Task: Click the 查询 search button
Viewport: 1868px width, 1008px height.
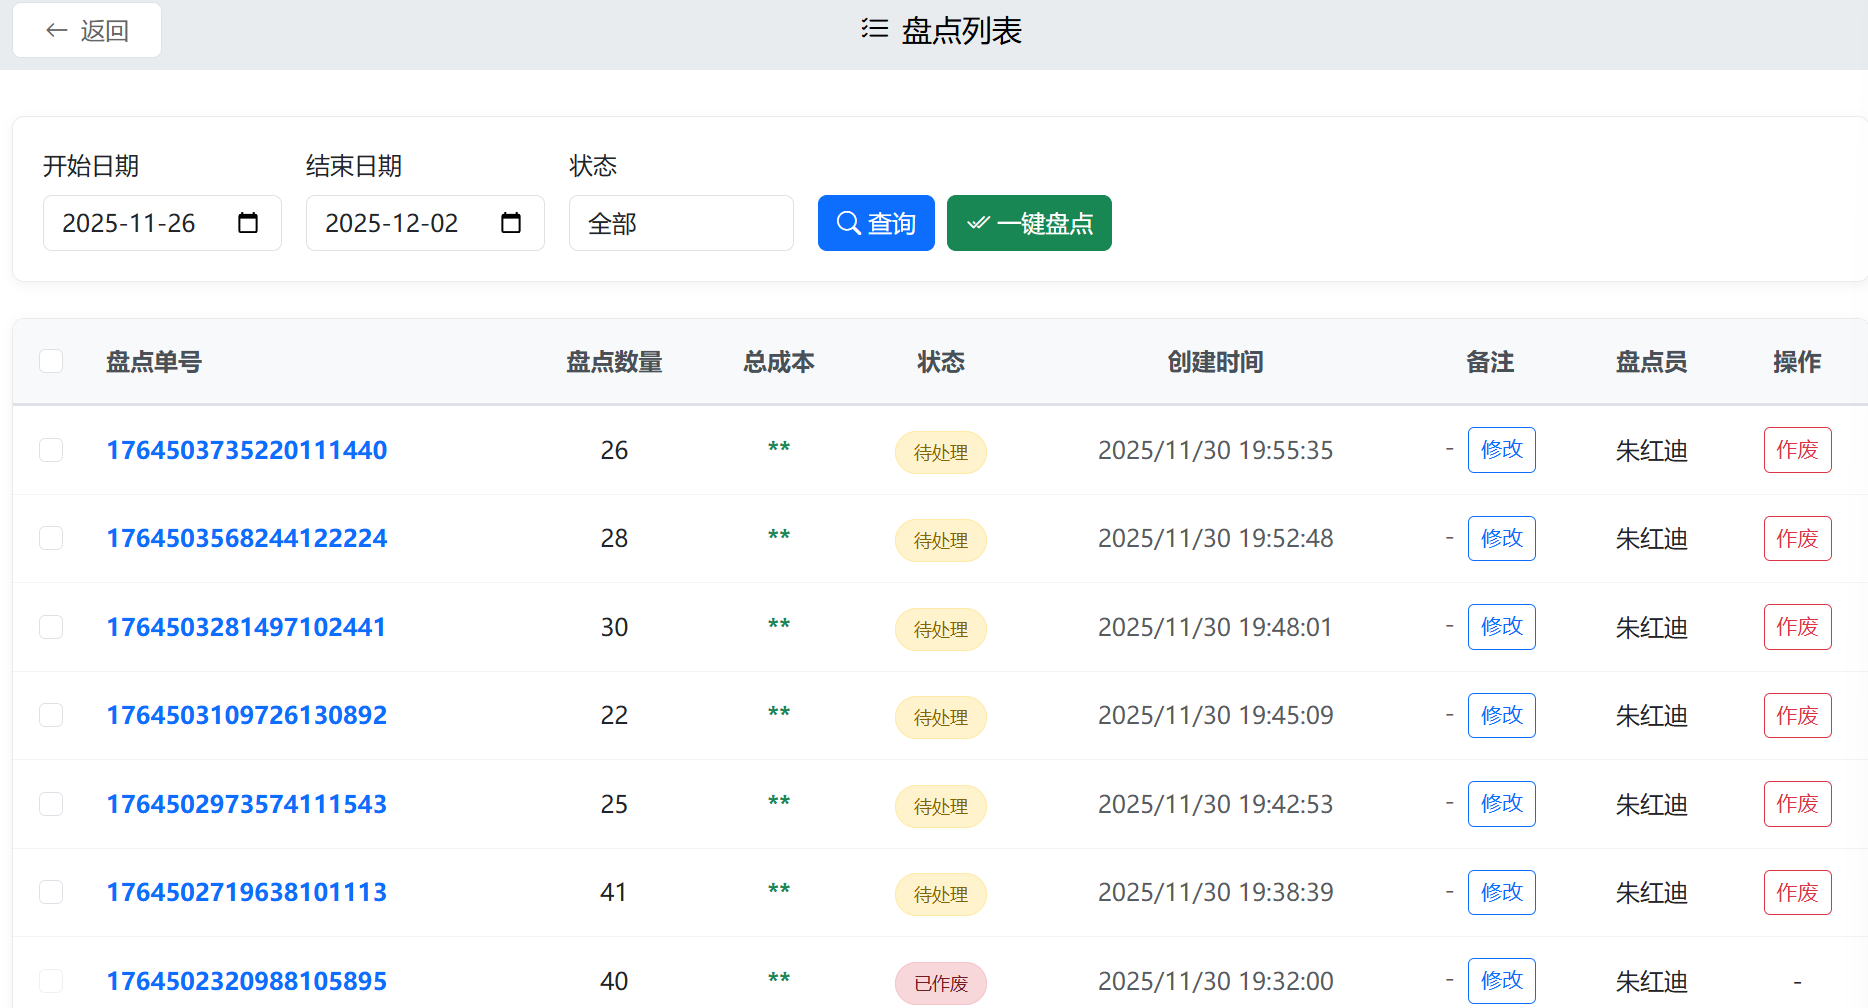Action: coord(876,223)
